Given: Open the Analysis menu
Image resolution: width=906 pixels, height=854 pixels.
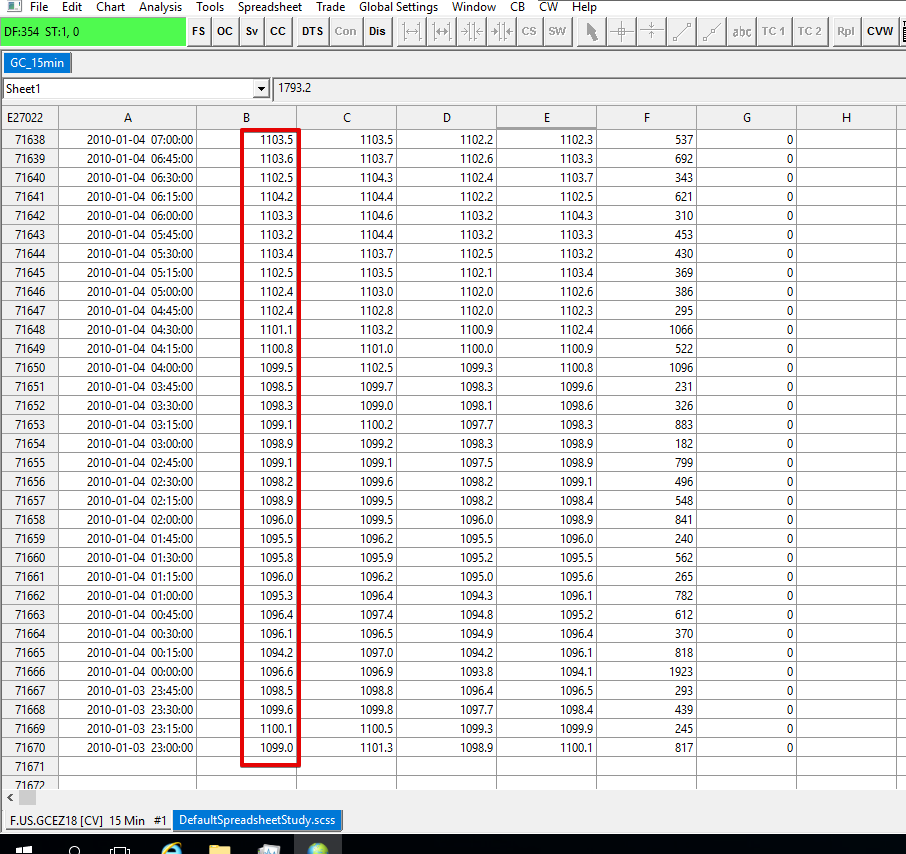Looking at the screenshot, I should tap(161, 7).
